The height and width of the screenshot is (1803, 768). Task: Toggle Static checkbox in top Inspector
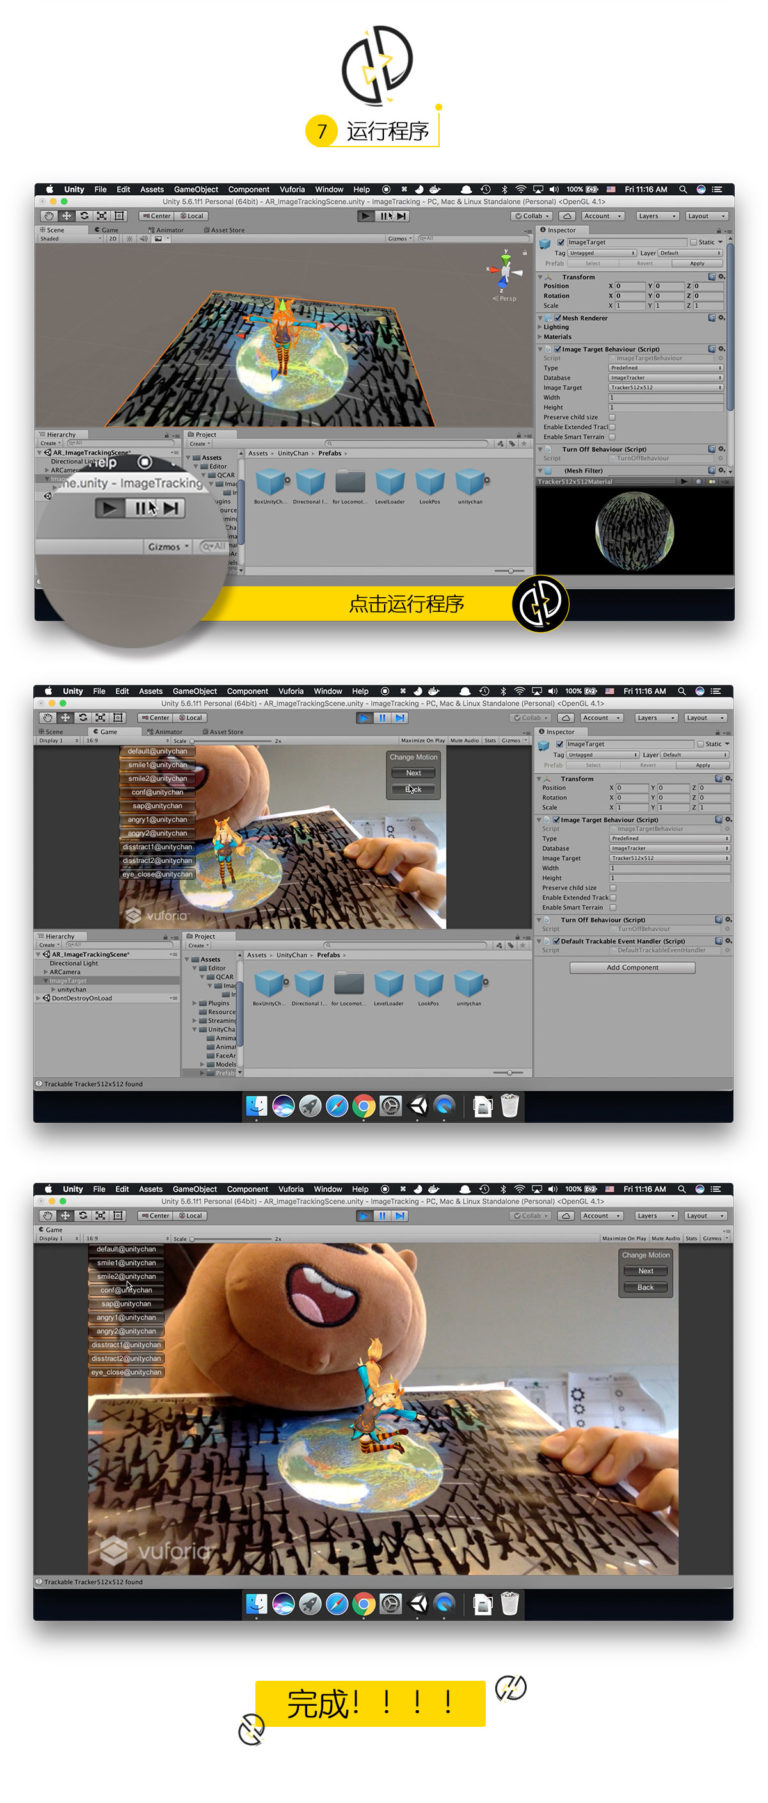point(693,242)
